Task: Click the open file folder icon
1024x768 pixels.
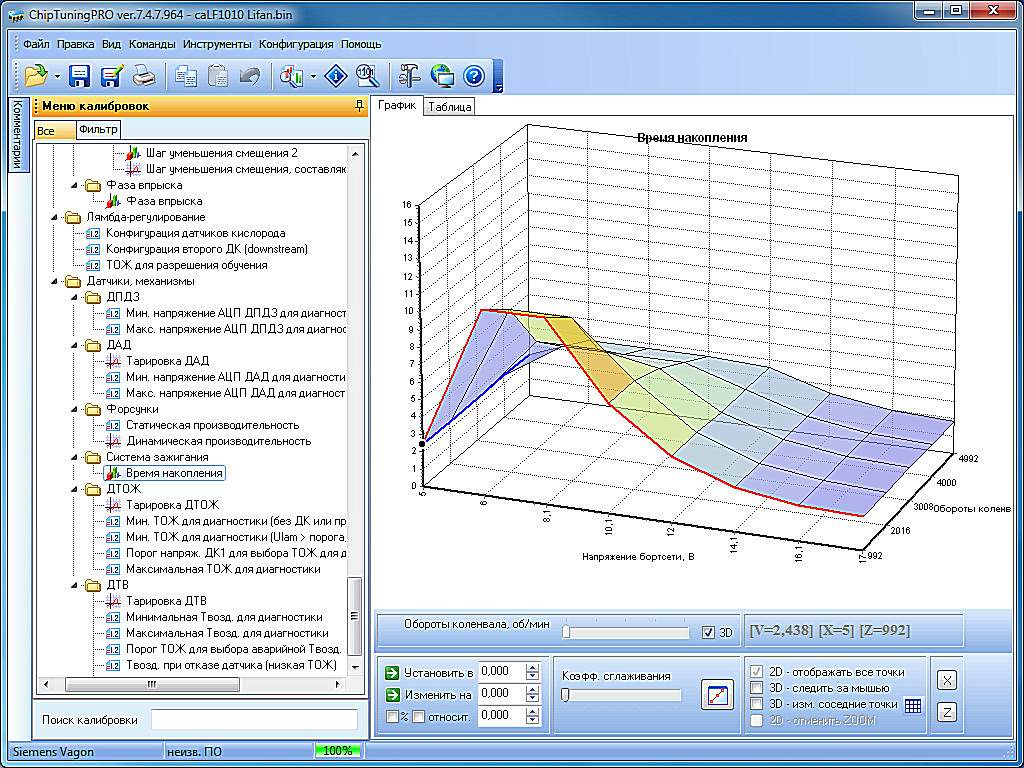Action: tap(35, 75)
